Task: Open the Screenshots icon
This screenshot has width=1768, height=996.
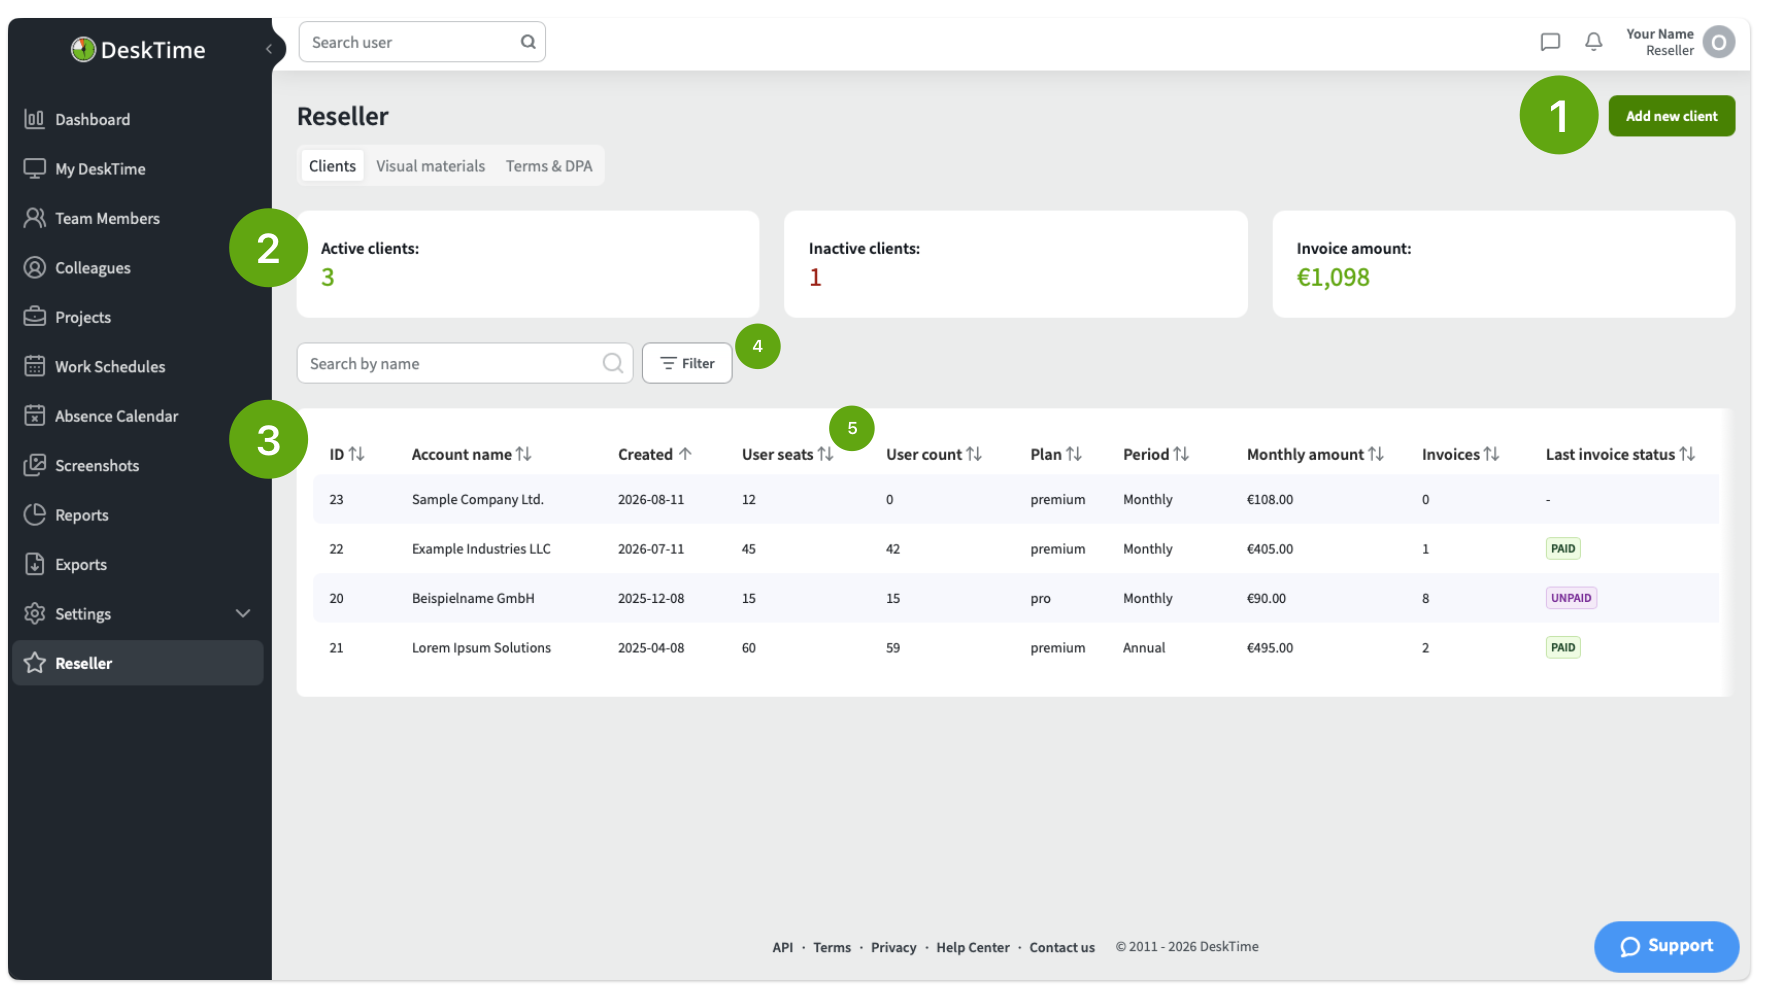Action: tap(35, 465)
